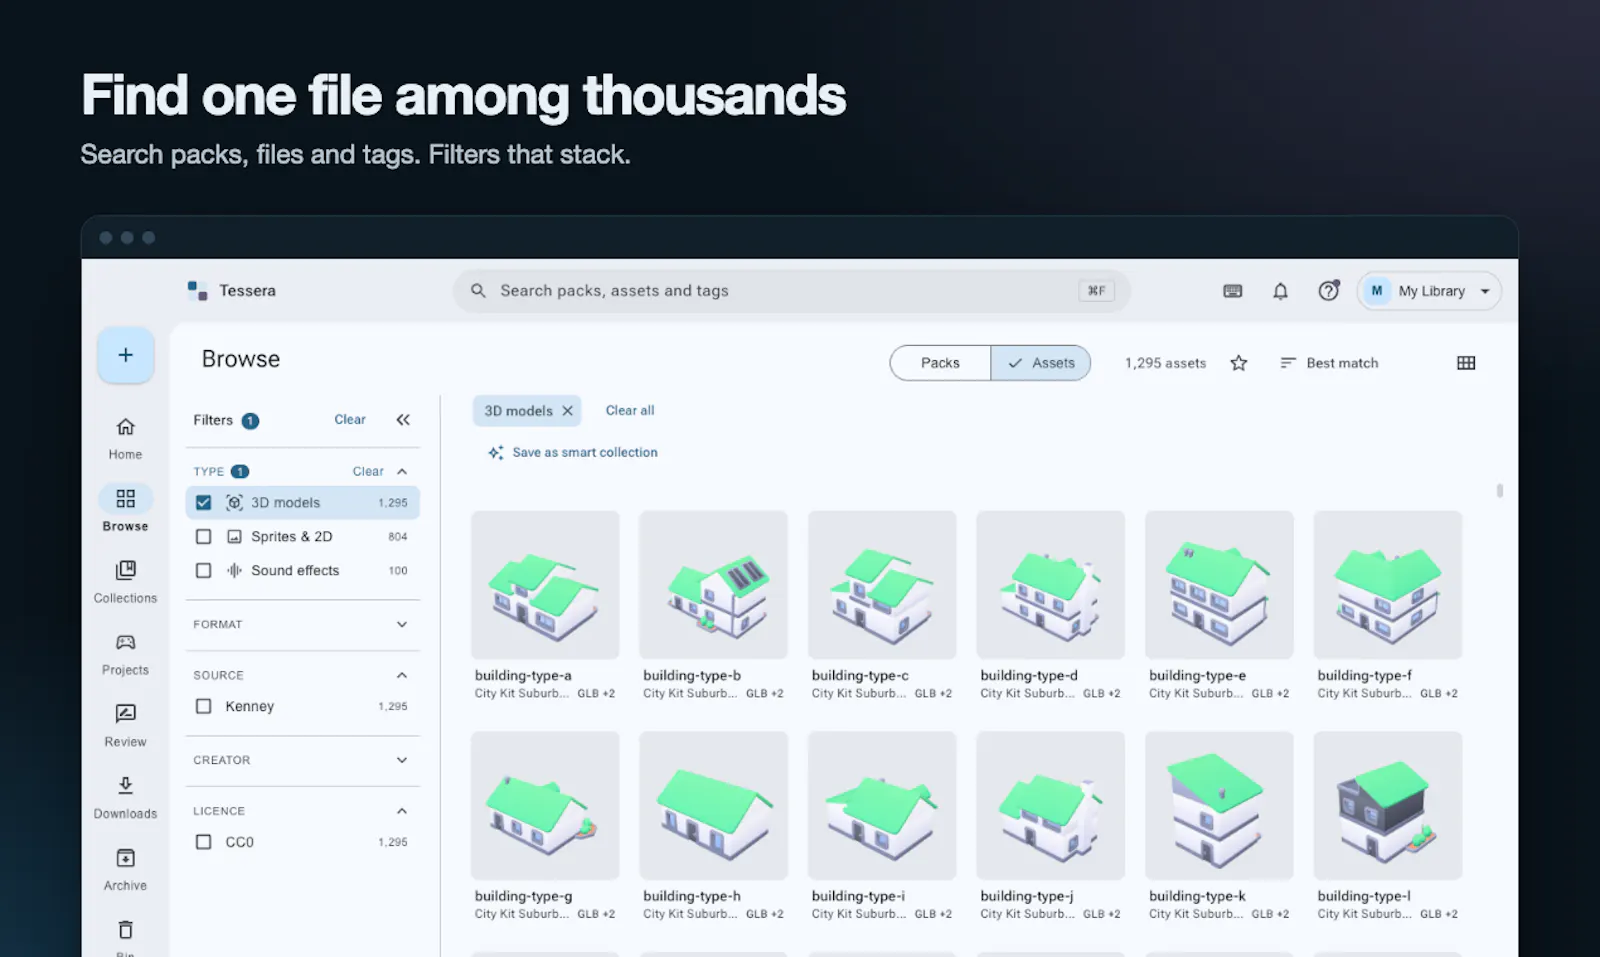Image resolution: width=1600 pixels, height=957 pixels.
Task: Collapse the filters panel with double chevron
Action: point(403,420)
